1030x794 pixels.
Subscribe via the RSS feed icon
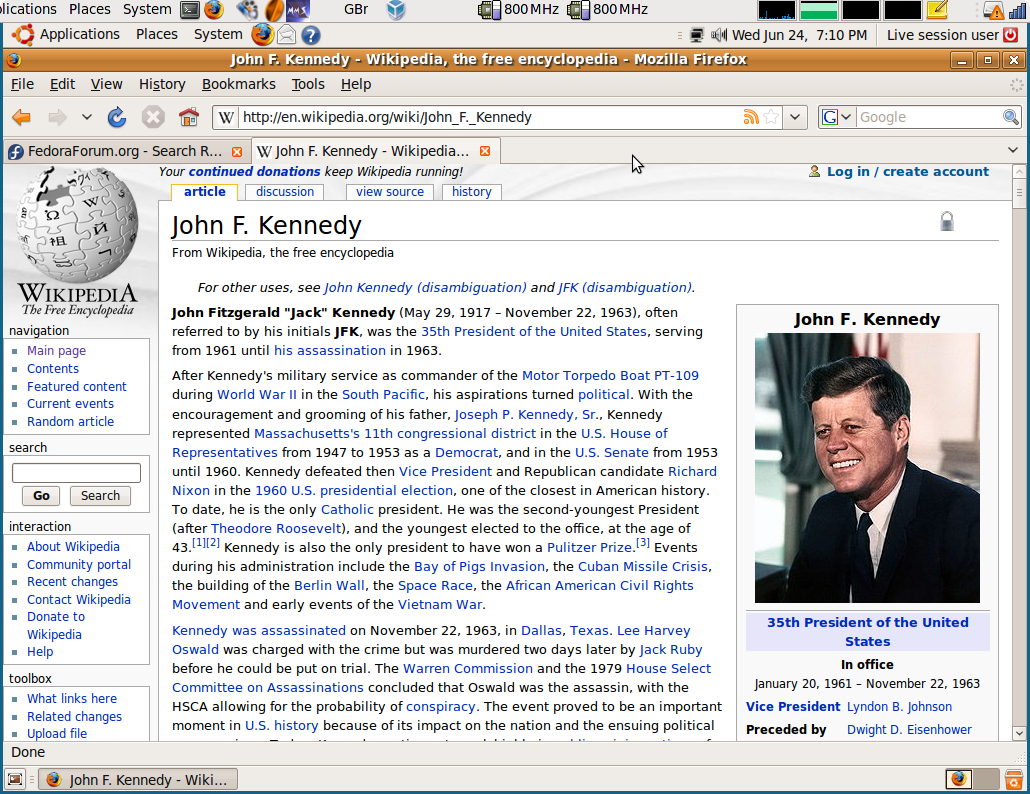click(x=751, y=117)
